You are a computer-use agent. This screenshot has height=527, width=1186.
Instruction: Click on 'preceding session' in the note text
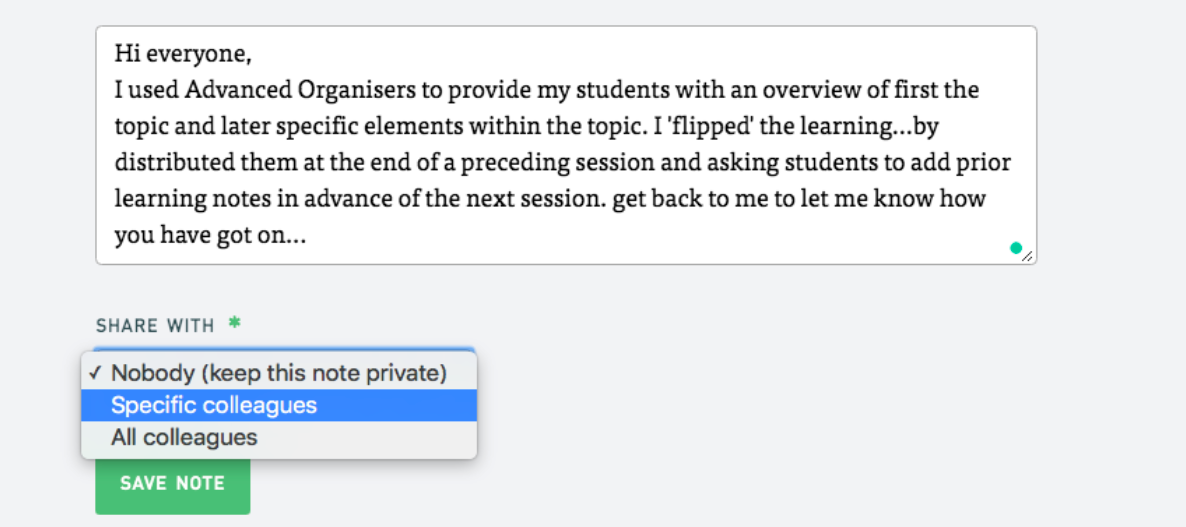click(566, 162)
